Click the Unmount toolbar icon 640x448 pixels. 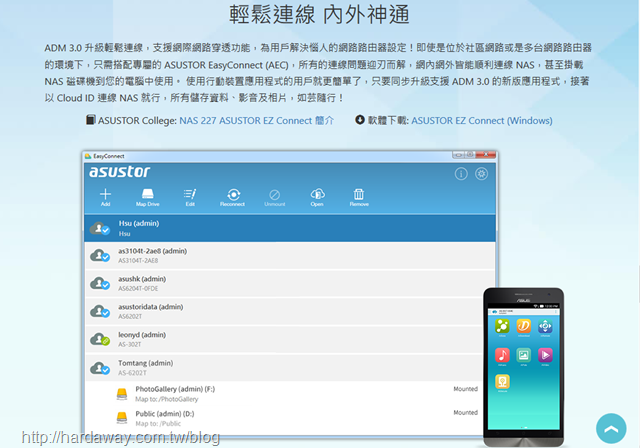pyautogui.click(x=275, y=197)
